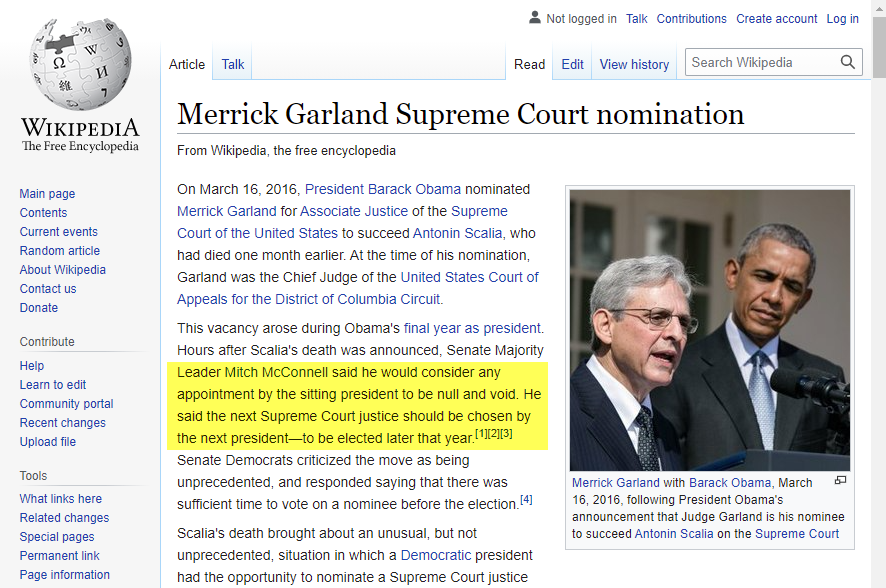The height and width of the screenshot is (588, 886).
Task: Go to Main page in sidebar
Action: tap(47, 194)
